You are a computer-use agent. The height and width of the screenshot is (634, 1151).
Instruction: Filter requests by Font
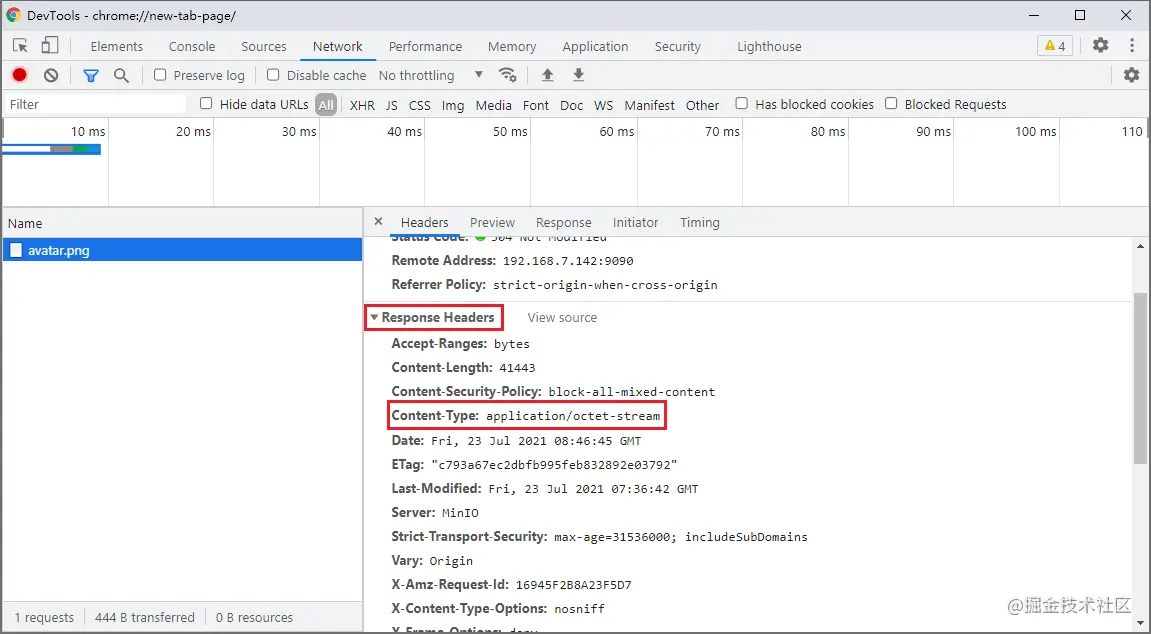536,105
